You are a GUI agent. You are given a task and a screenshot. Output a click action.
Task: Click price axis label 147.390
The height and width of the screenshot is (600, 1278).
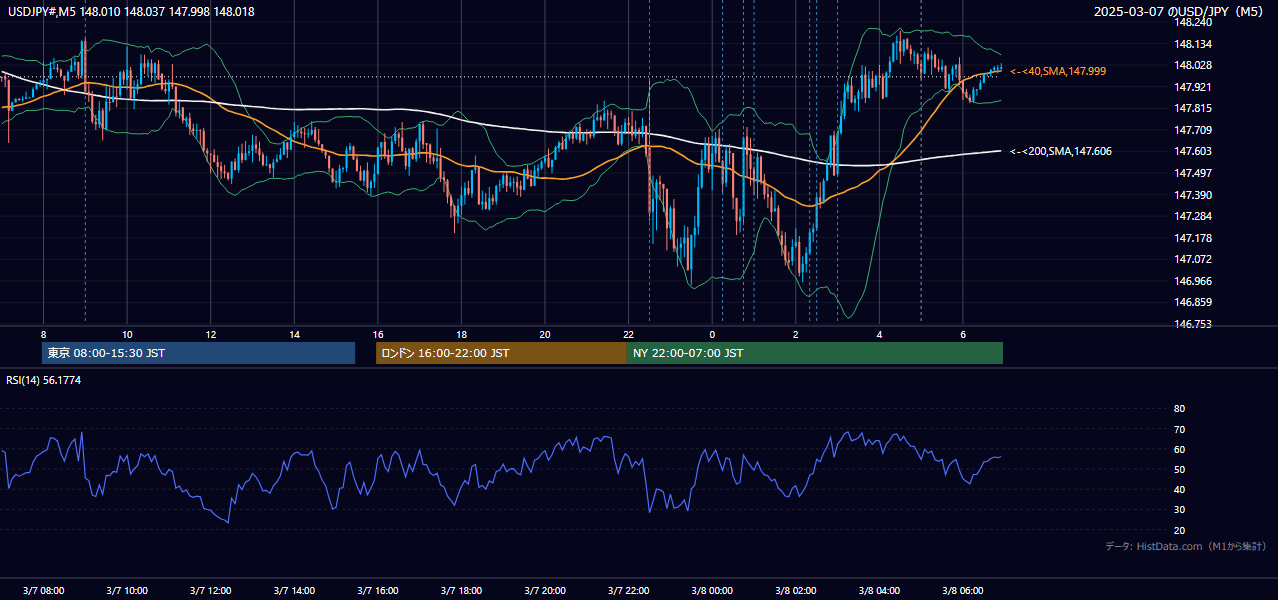(1194, 195)
